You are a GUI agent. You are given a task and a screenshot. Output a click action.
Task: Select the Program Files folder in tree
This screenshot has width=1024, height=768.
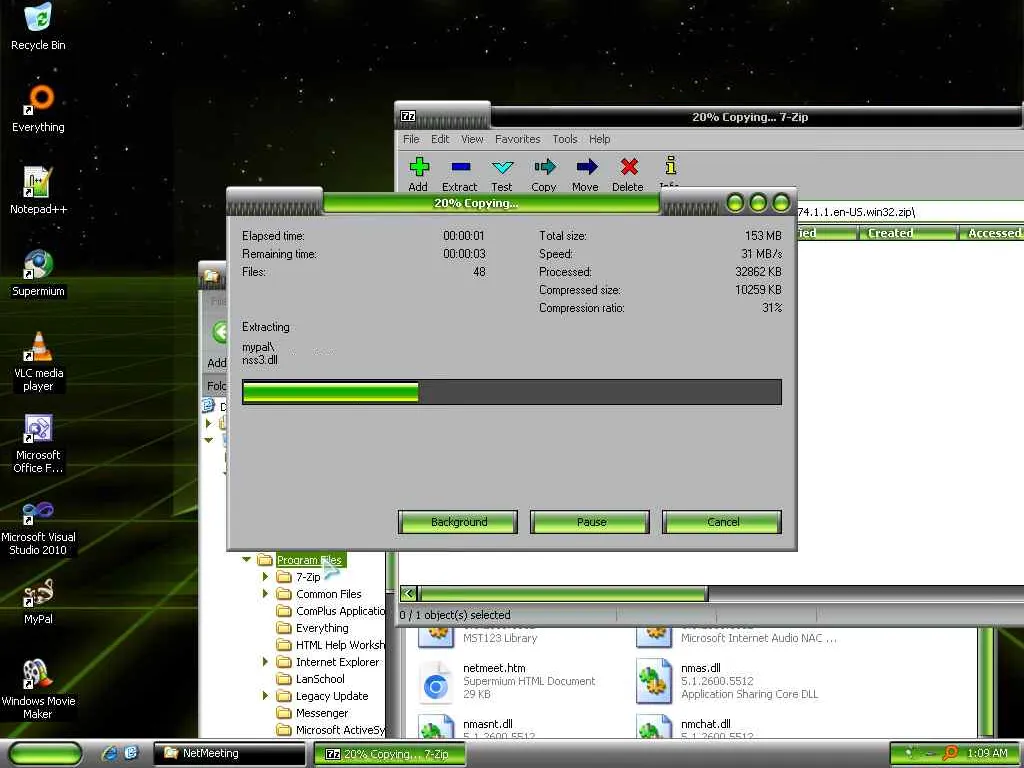tap(309, 560)
